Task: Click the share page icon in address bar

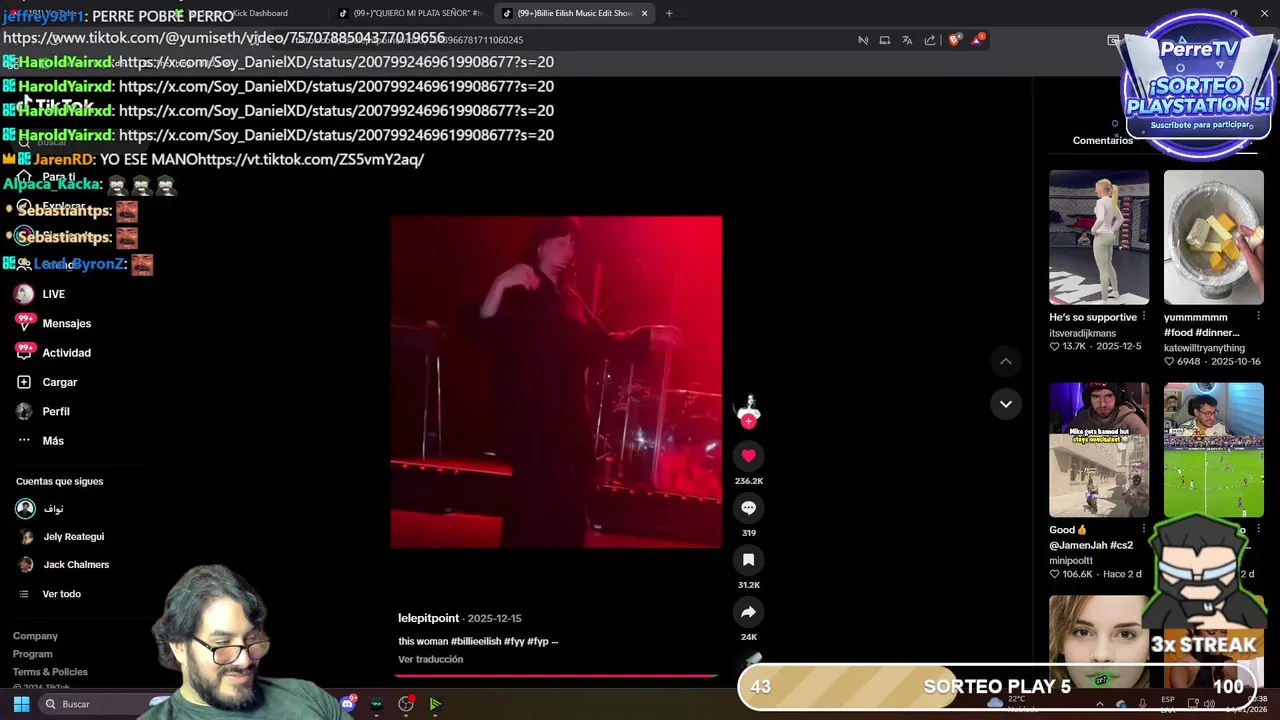Action: [x=930, y=40]
